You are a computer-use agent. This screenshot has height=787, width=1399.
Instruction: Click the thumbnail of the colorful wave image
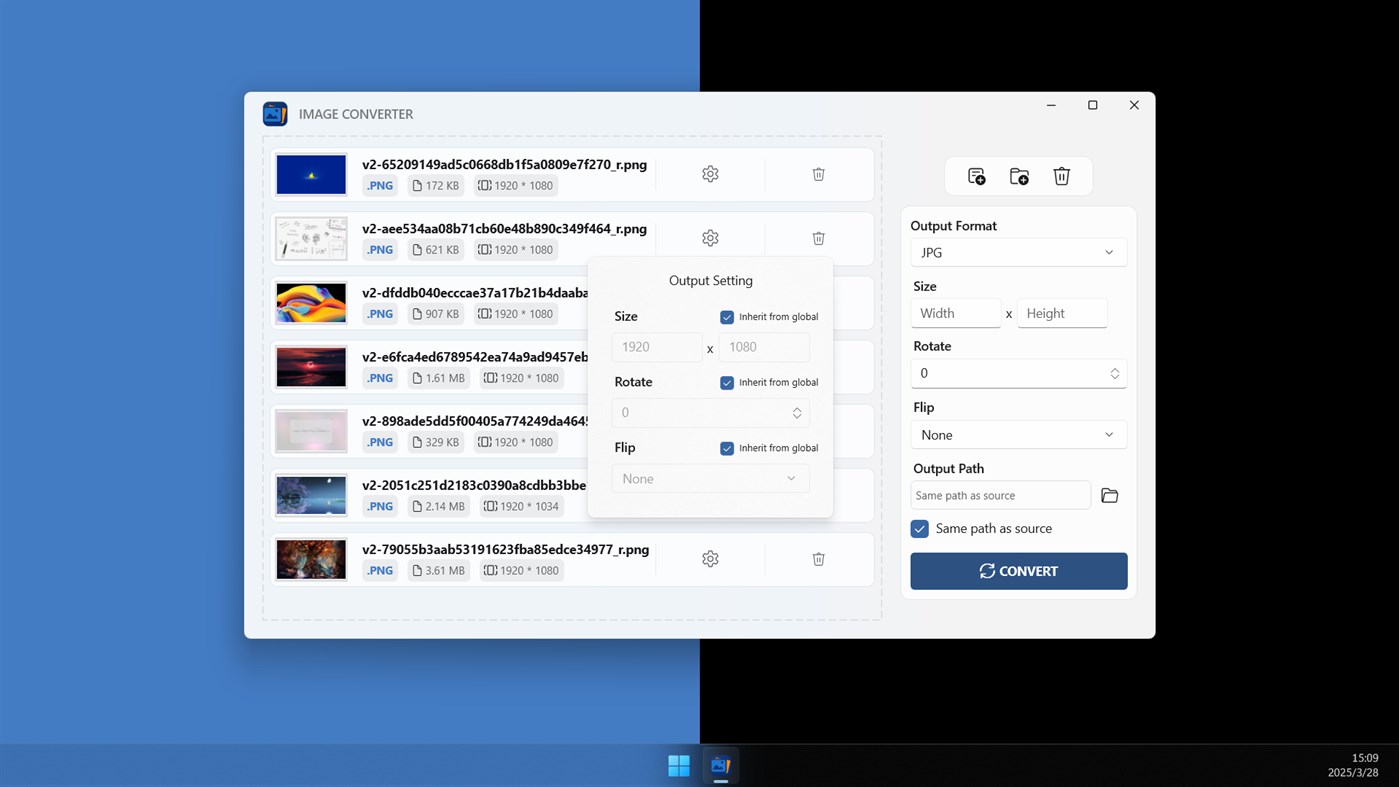click(311, 302)
